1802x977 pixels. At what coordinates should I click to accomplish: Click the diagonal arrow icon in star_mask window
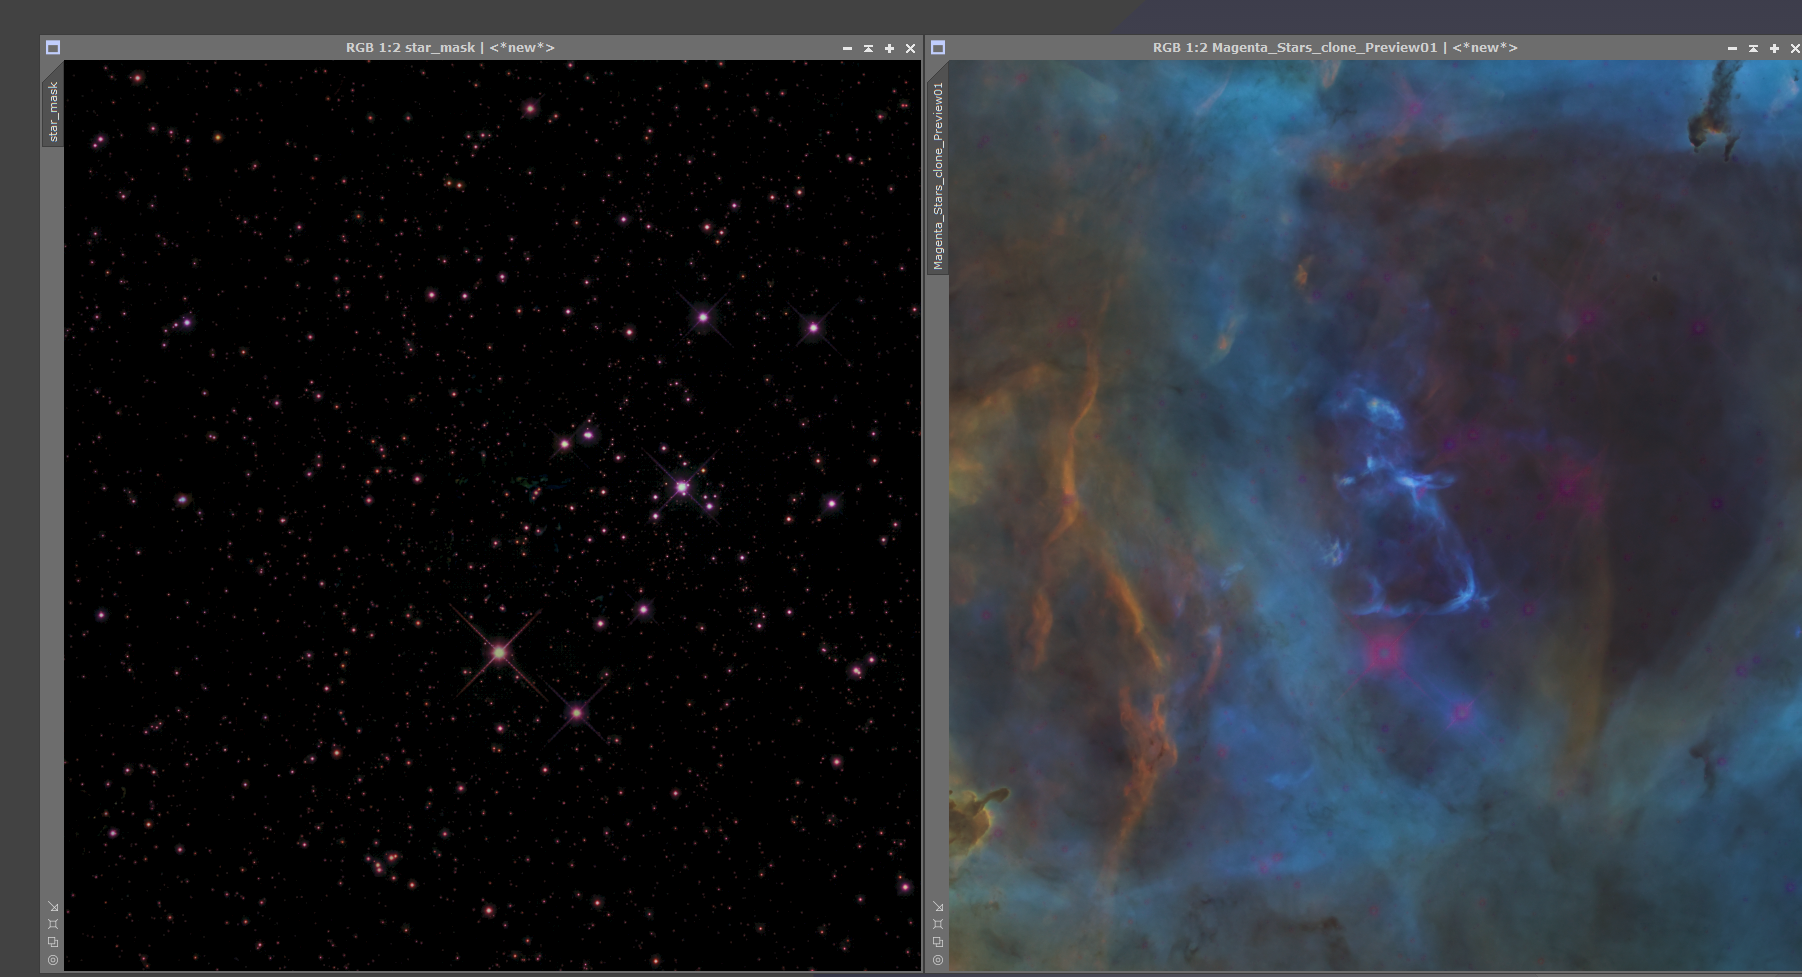(x=53, y=907)
